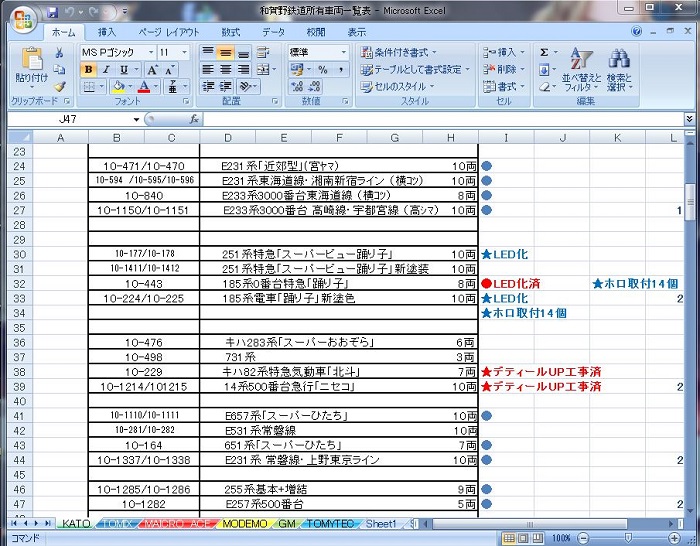The height and width of the screenshot is (546, 700).
Task: Click accounting number format icon
Action: [296, 69]
